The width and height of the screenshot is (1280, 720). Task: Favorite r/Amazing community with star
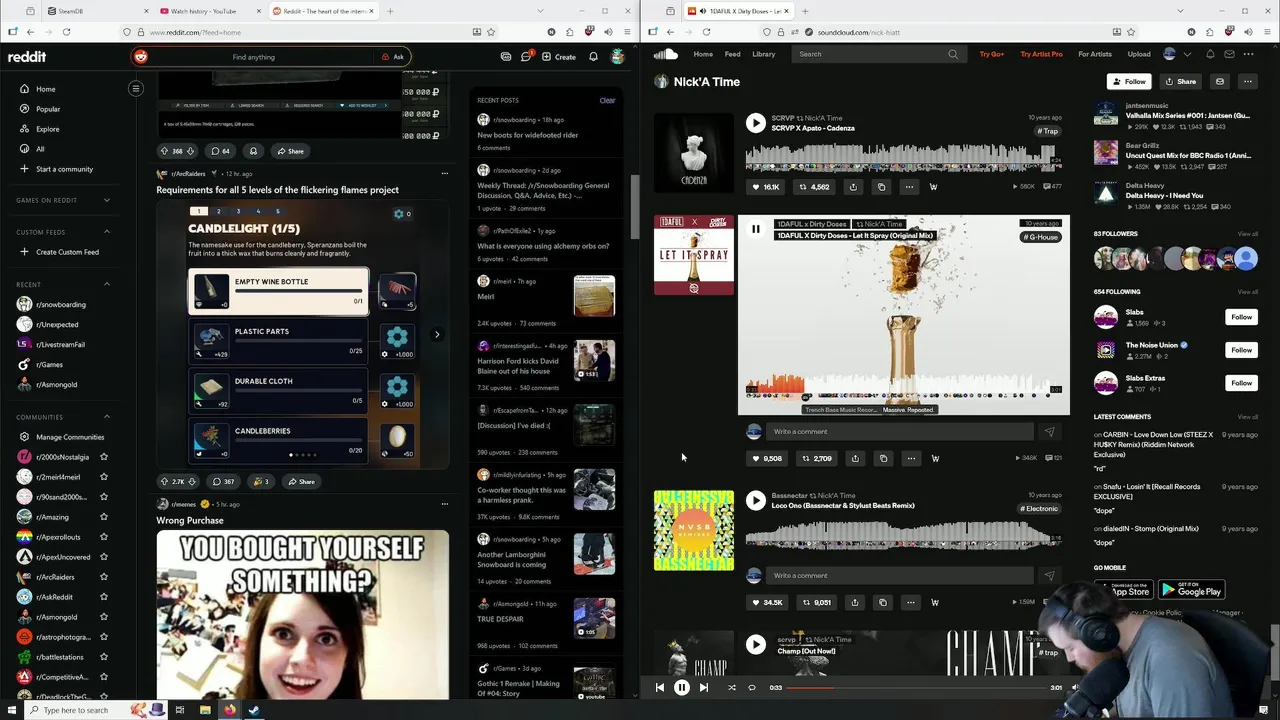pos(104,517)
